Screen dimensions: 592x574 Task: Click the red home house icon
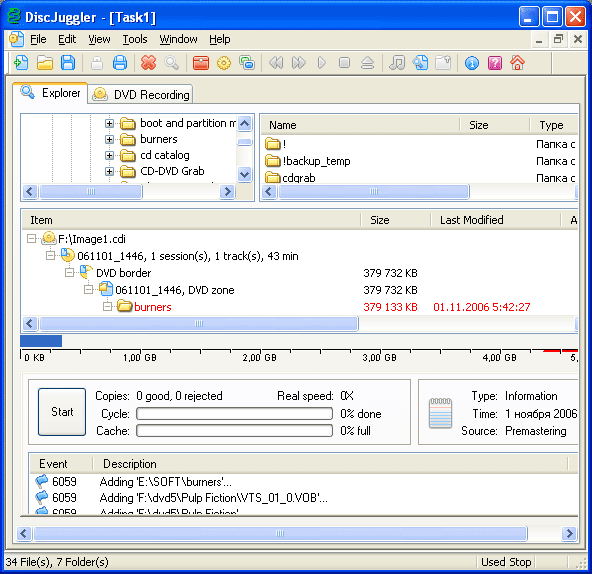[518, 63]
